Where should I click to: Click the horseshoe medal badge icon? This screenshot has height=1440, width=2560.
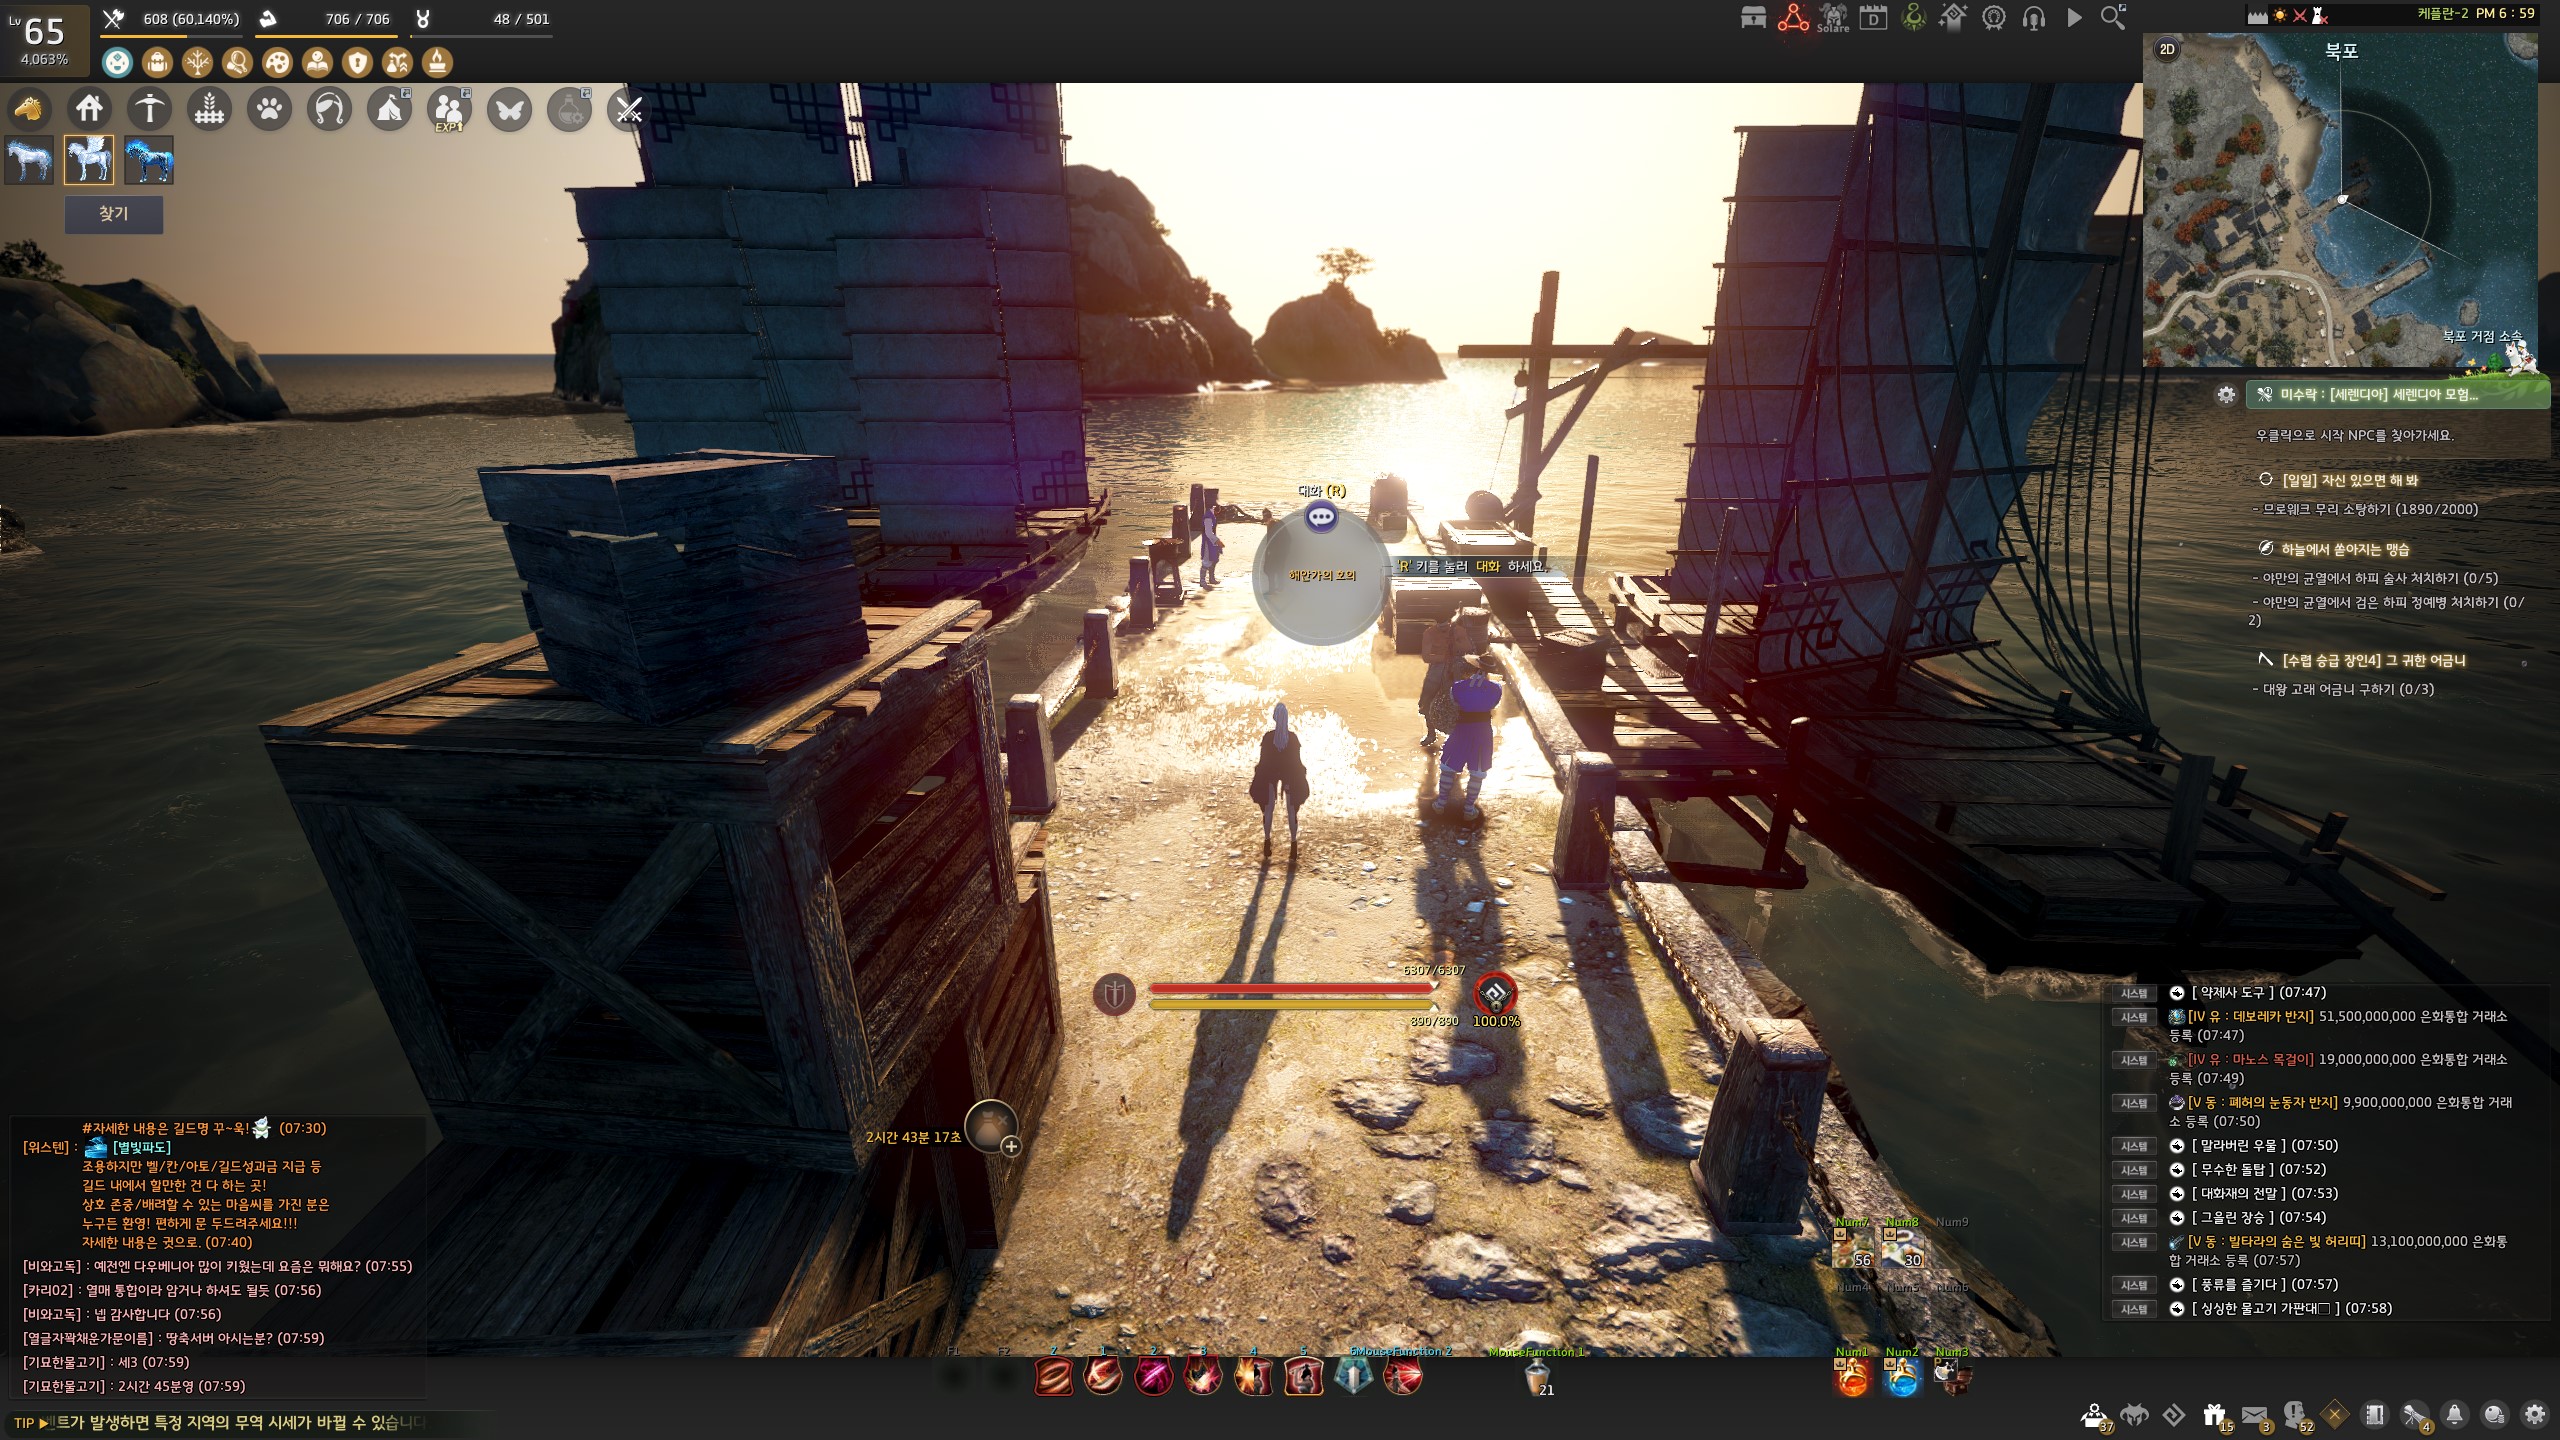(x=1993, y=17)
